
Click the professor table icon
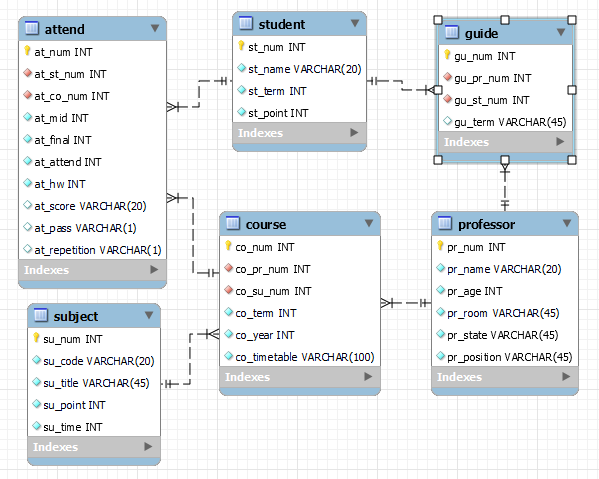pyautogui.click(x=445, y=223)
